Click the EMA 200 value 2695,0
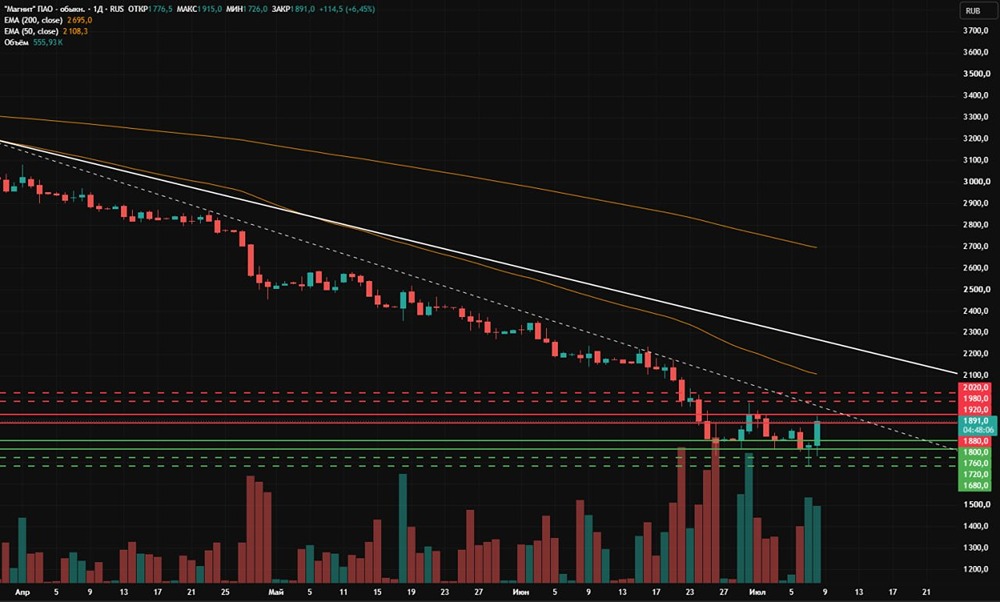The height and width of the screenshot is (602, 1000). [79, 20]
